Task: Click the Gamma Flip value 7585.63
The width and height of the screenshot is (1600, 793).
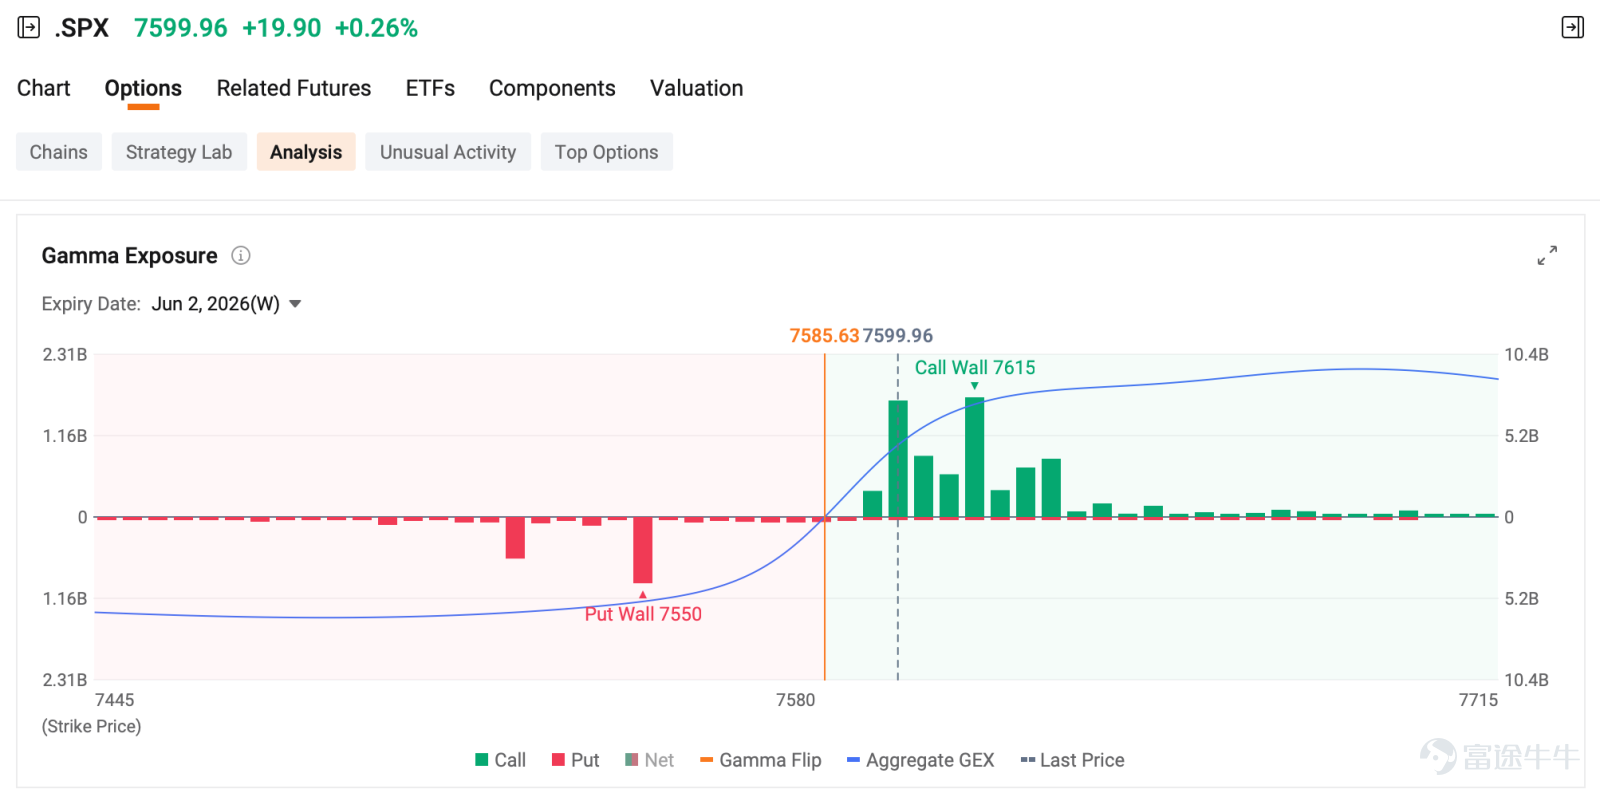Action: [x=824, y=336]
